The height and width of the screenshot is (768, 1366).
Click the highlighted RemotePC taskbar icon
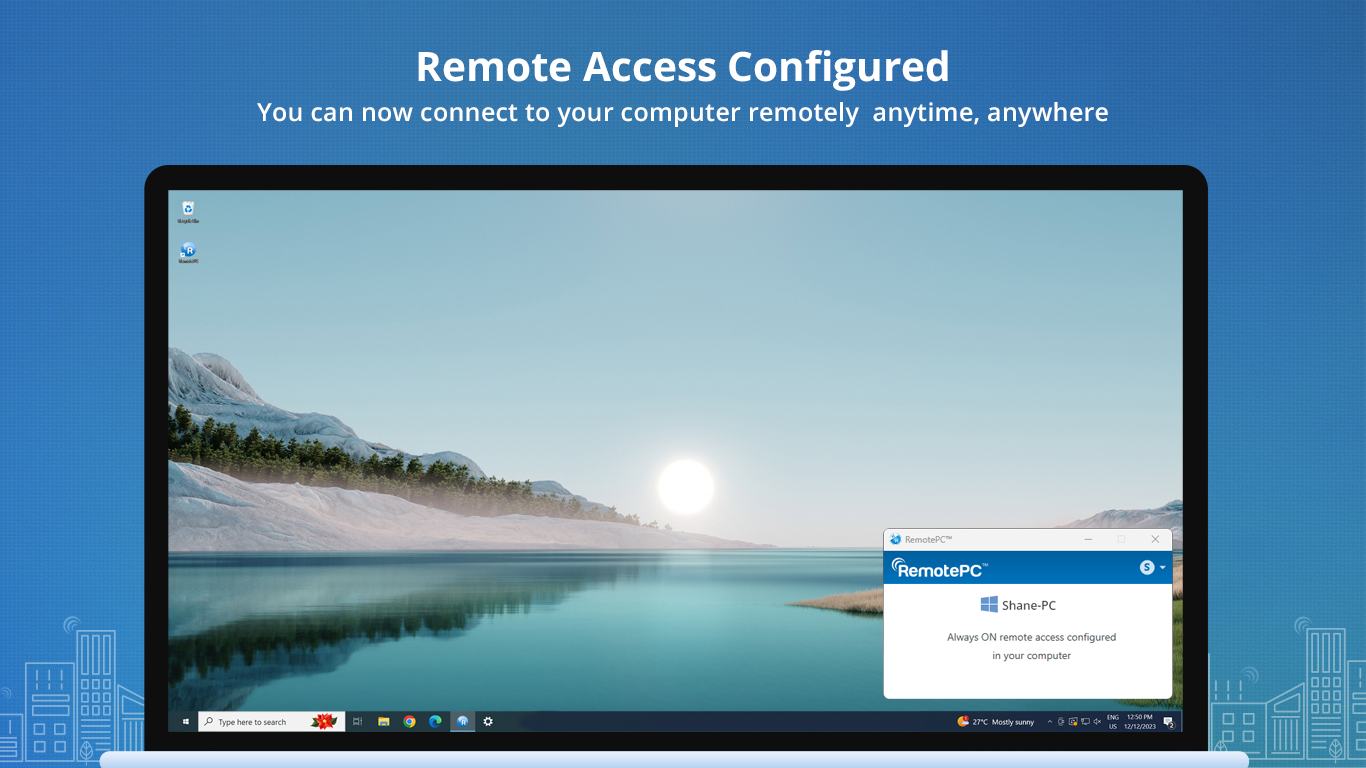click(x=462, y=721)
